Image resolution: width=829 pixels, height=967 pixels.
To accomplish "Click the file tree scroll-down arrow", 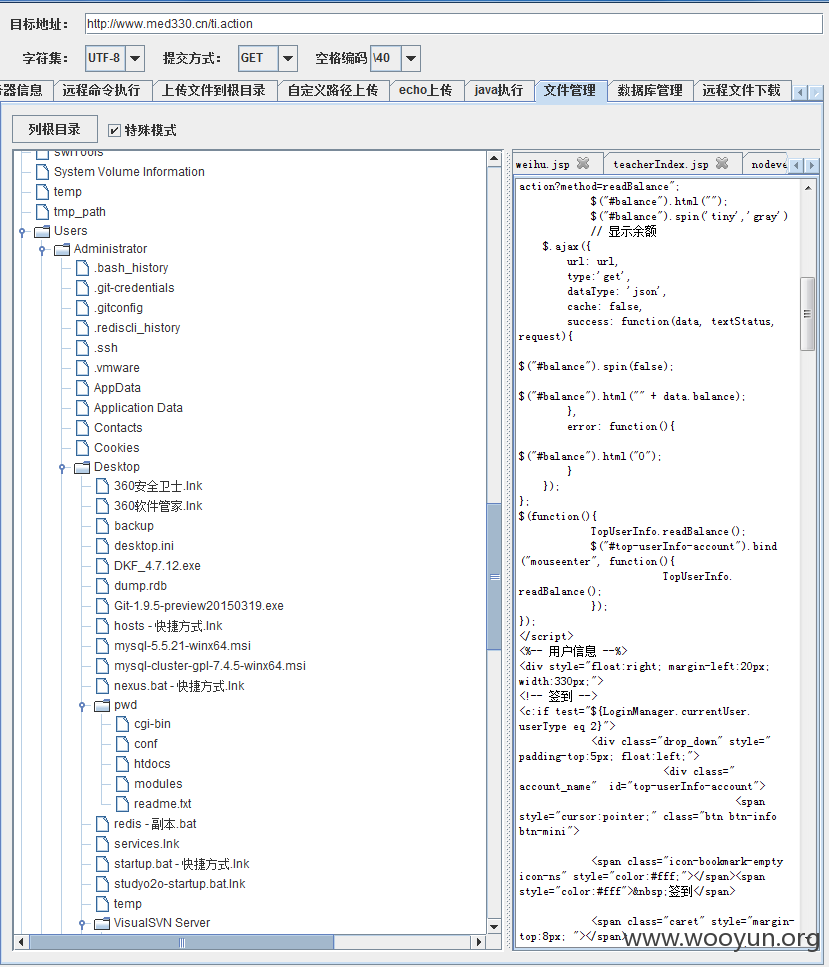I will click(494, 927).
